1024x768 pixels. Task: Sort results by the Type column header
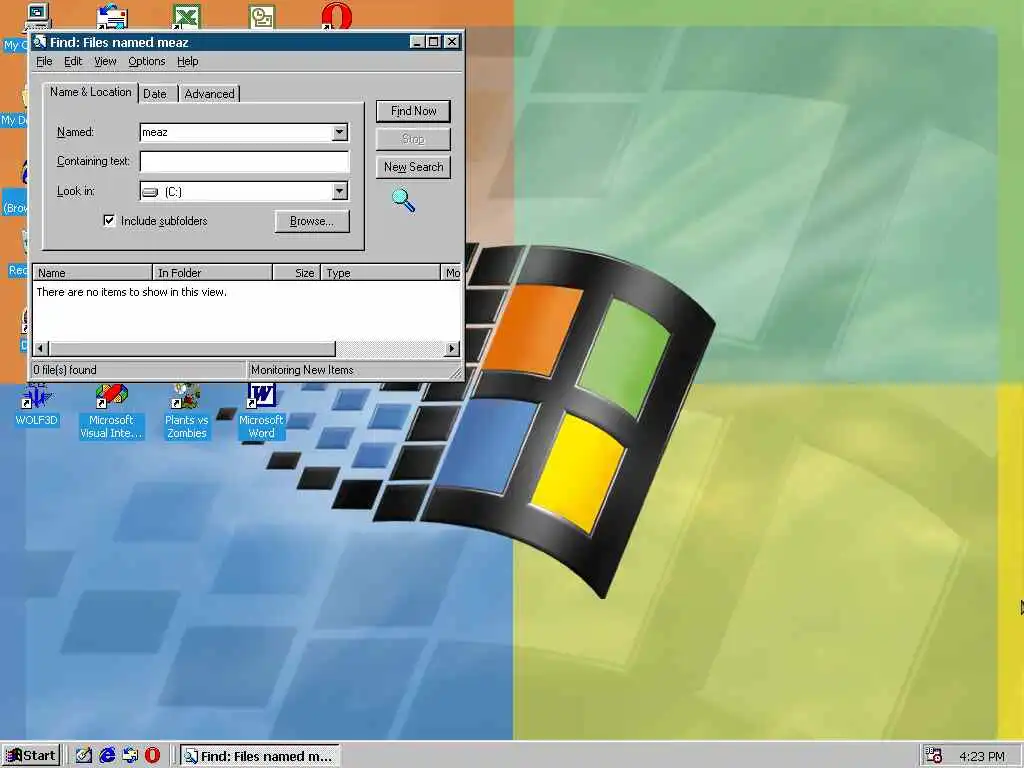click(381, 272)
